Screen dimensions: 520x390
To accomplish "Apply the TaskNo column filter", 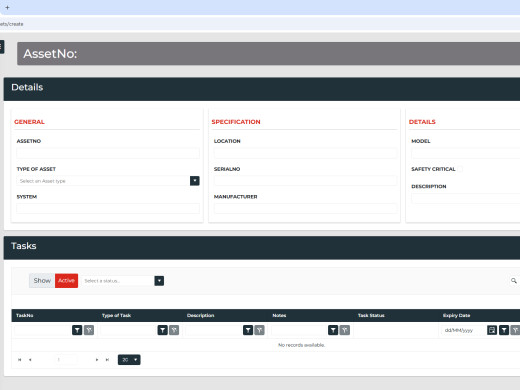I will click(77, 330).
